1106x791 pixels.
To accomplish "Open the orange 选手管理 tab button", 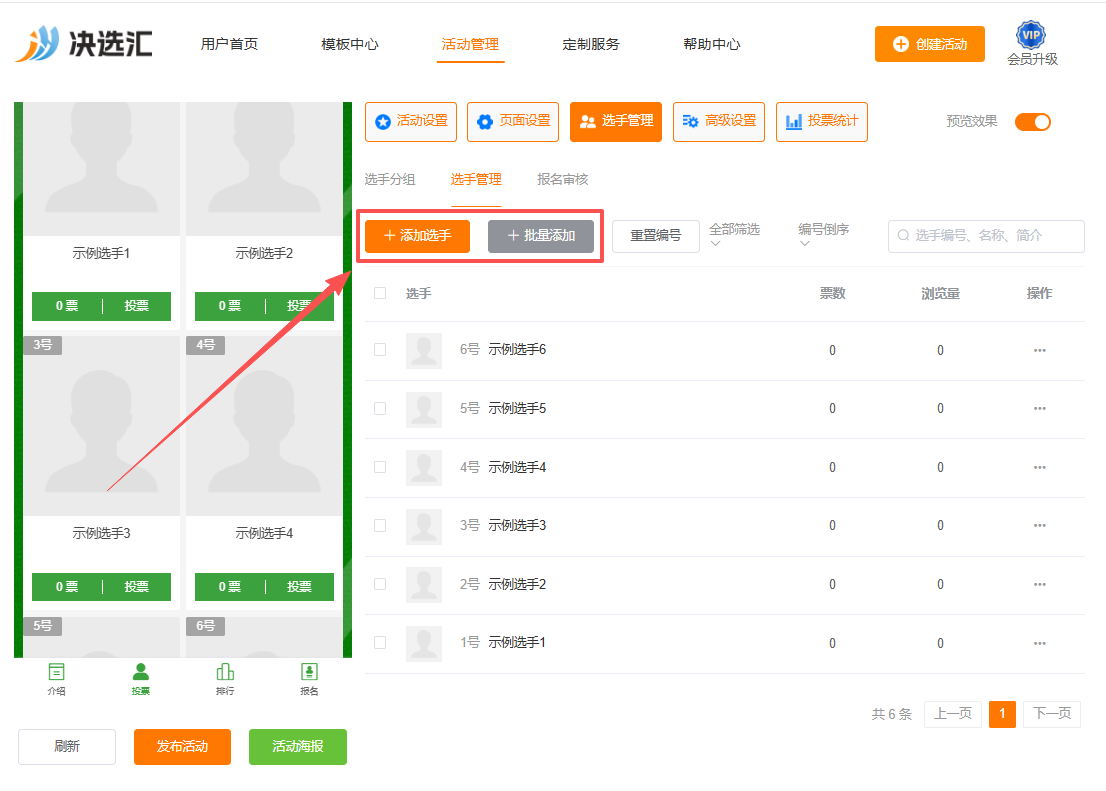I will (616, 122).
